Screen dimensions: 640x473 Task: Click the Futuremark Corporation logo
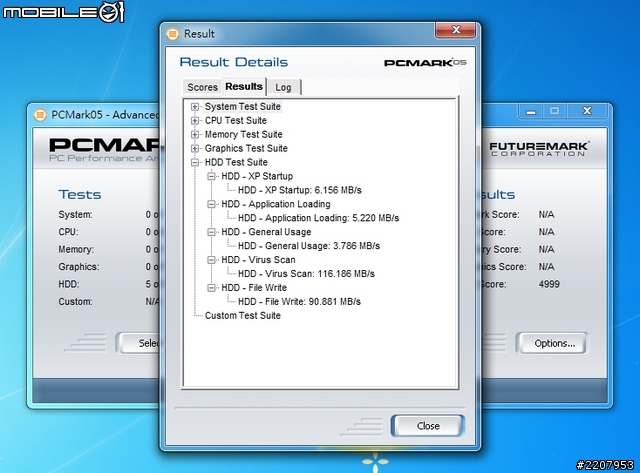(x=539, y=149)
